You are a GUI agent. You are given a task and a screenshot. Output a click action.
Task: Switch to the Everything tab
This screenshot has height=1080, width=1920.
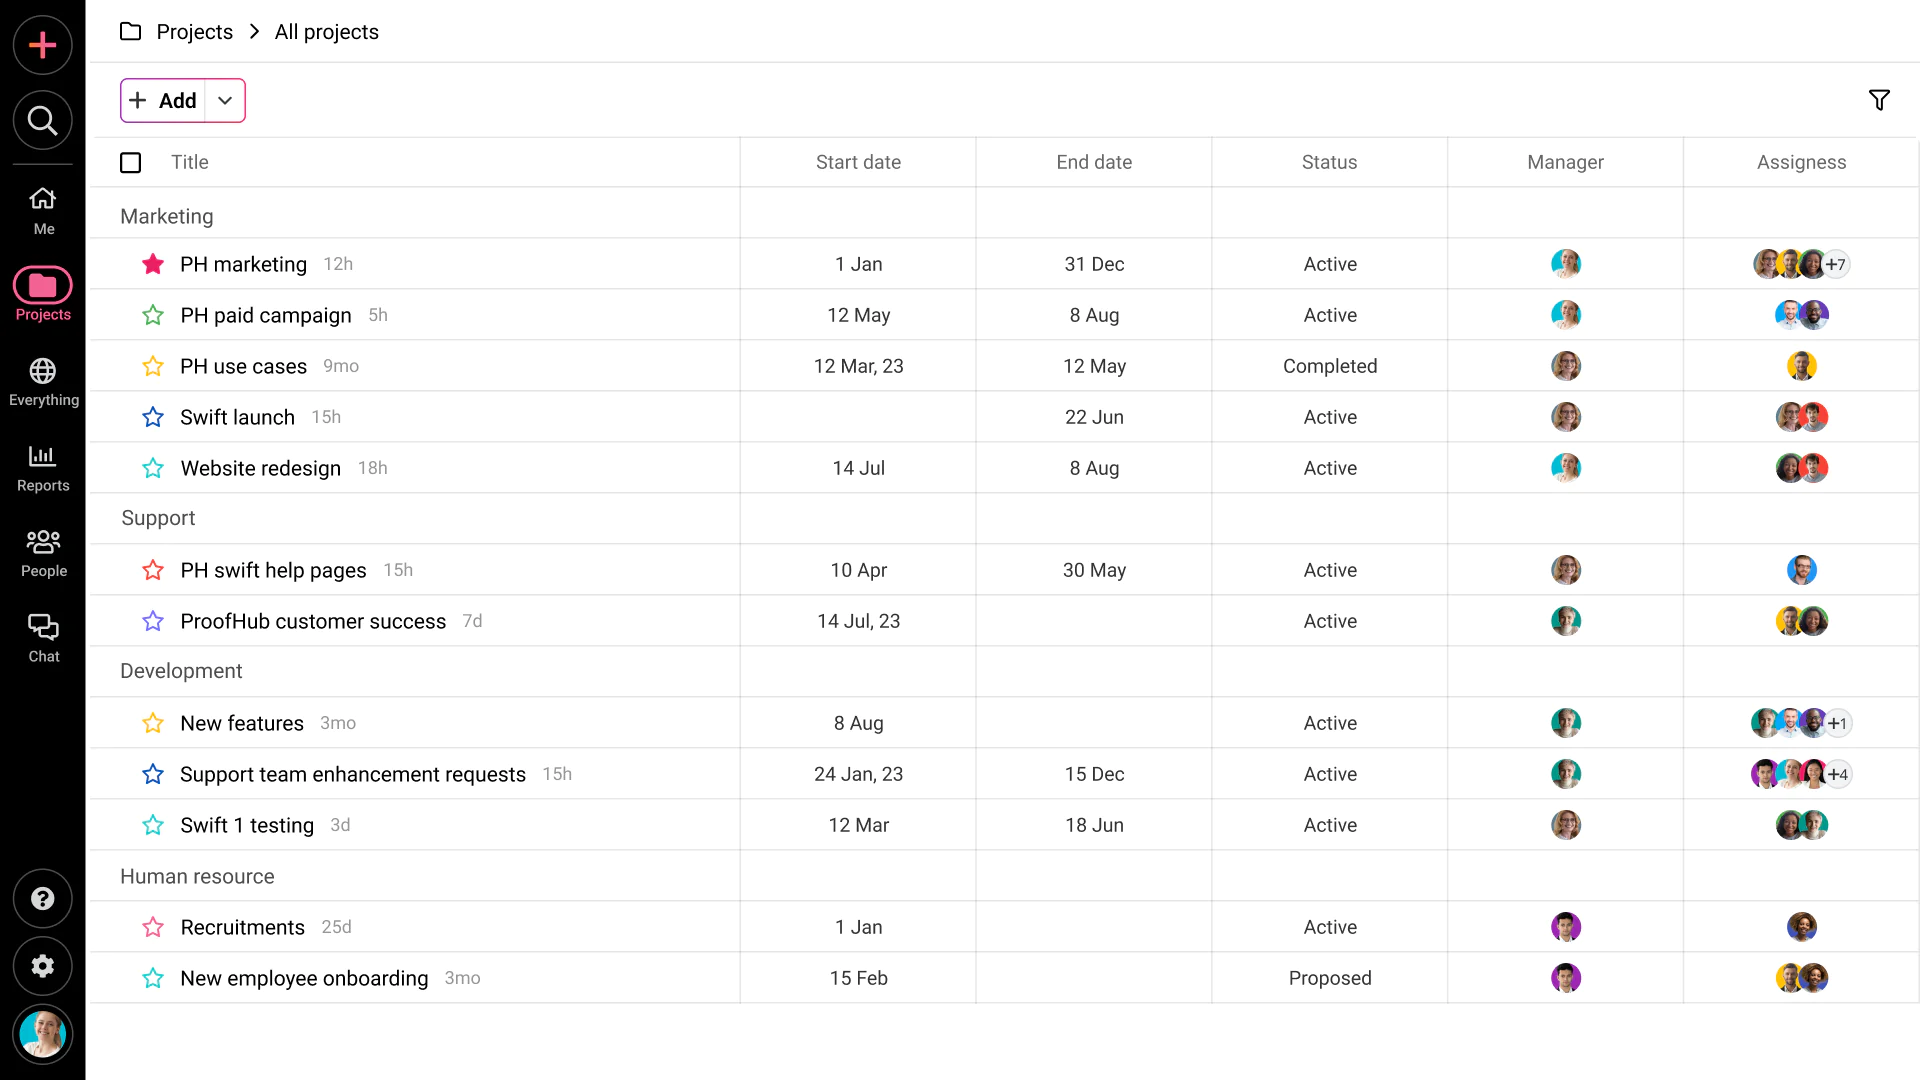tap(43, 382)
